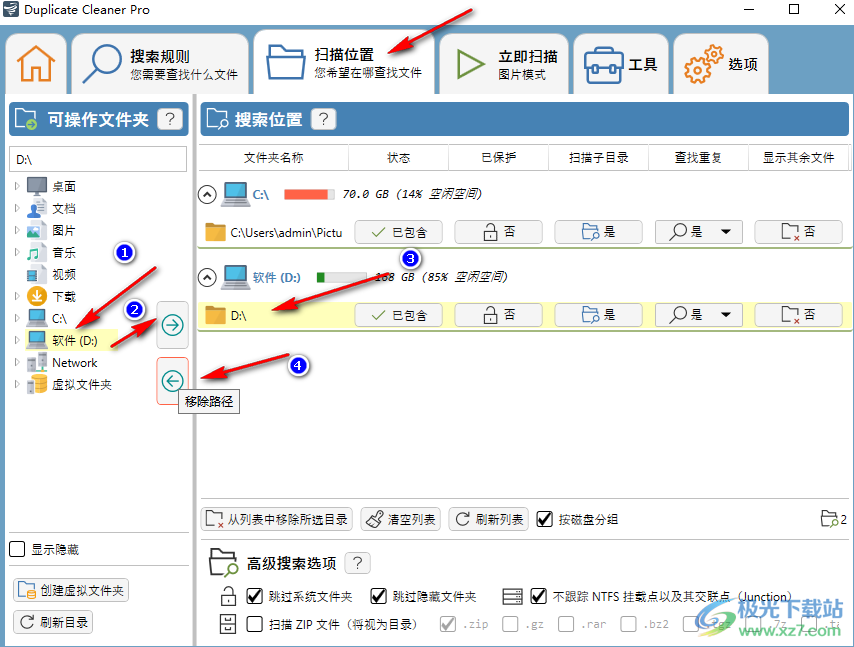Screen dimensions: 854x647
Task: Click the 刷新目录 button
Action: (53, 622)
